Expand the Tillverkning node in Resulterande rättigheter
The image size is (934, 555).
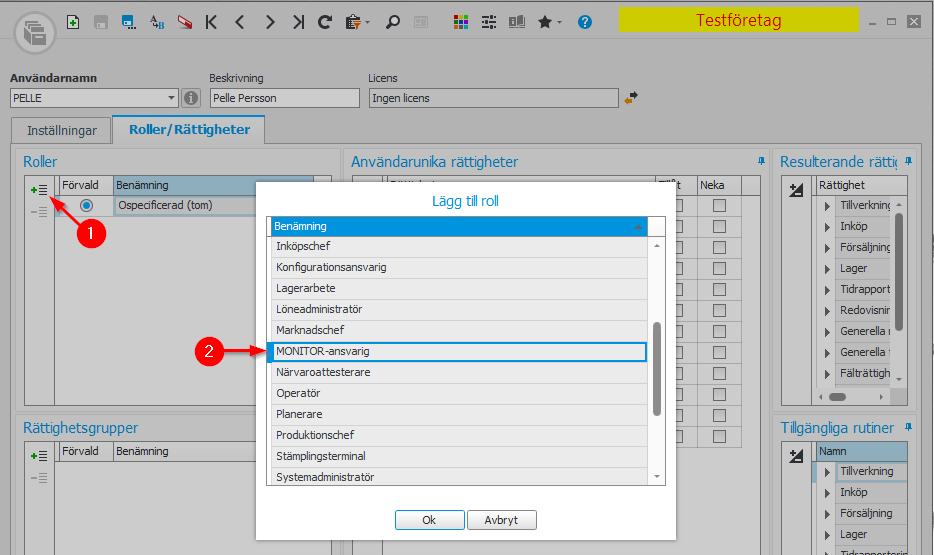pyautogui.click(x=827, y=206)
